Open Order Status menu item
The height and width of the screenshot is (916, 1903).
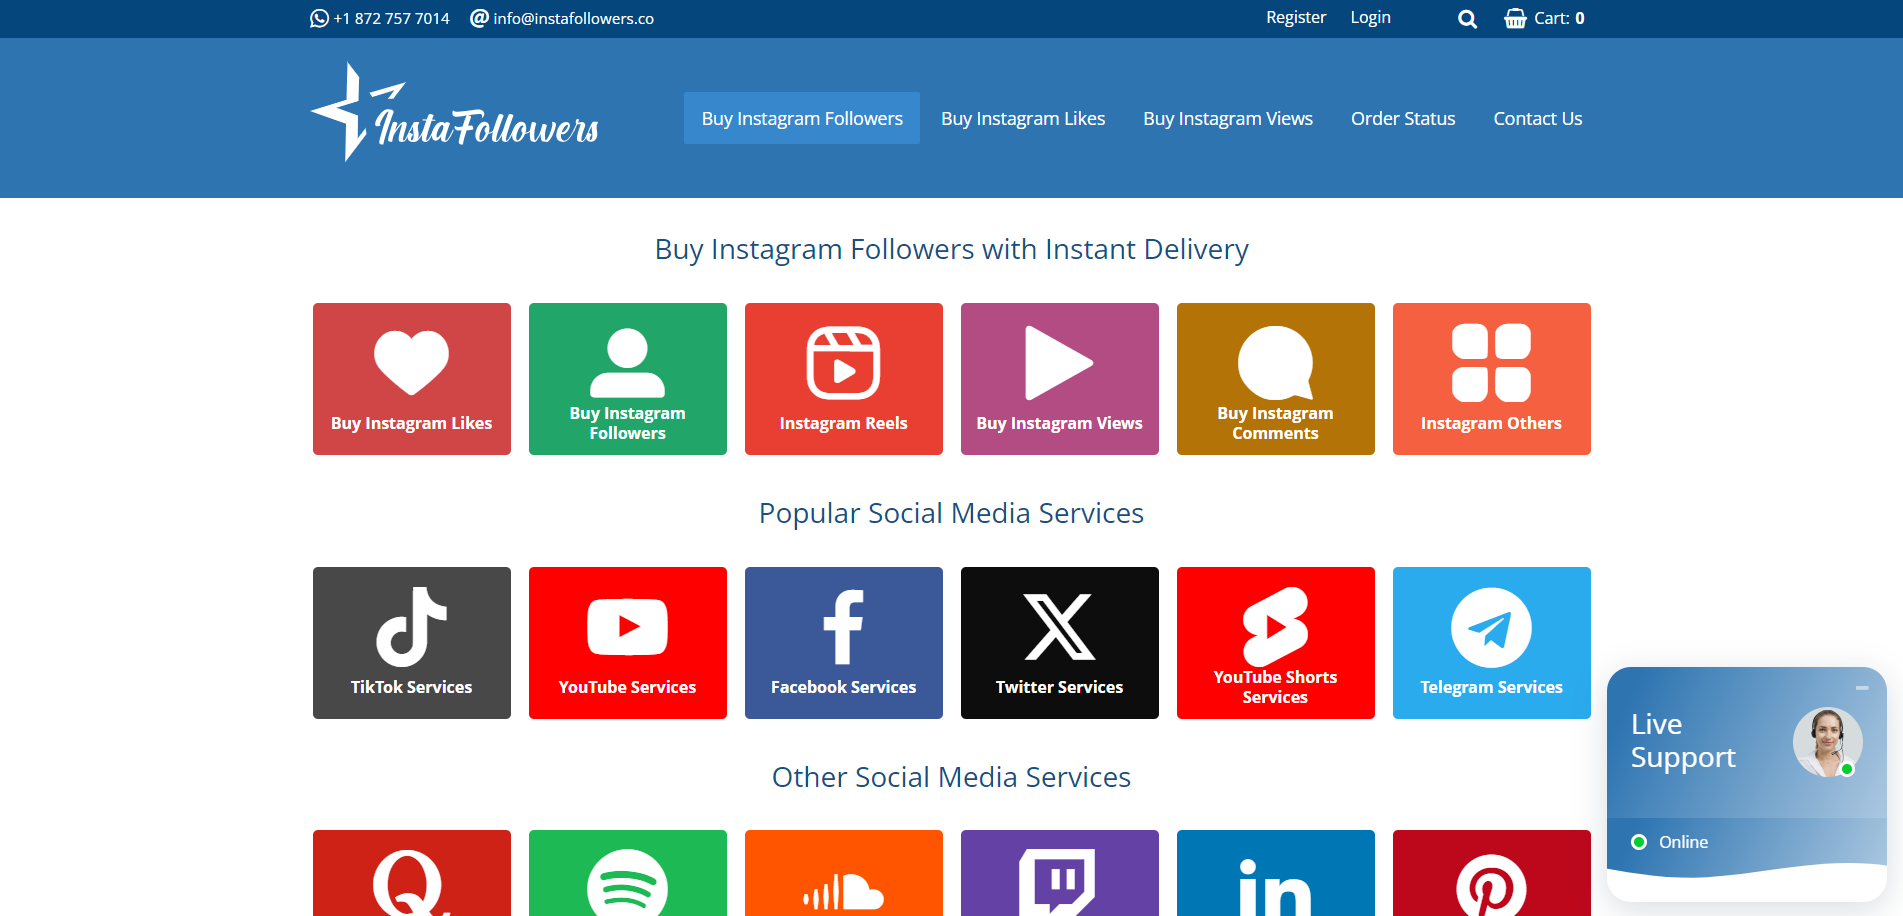[x=1403, y=118]
